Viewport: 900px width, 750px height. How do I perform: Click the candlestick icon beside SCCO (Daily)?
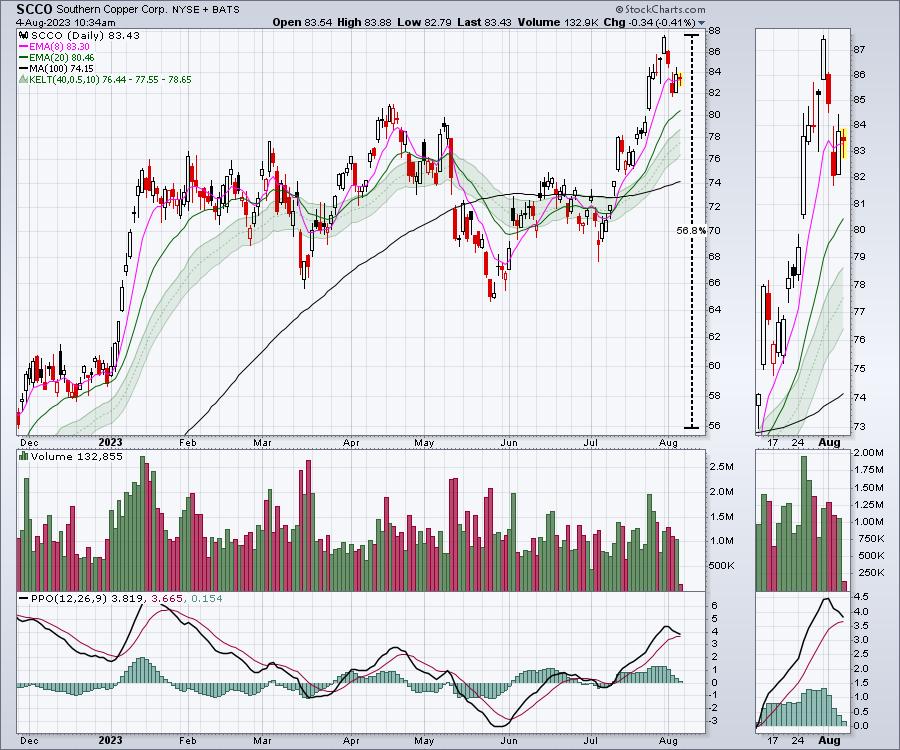coord(23,34)
